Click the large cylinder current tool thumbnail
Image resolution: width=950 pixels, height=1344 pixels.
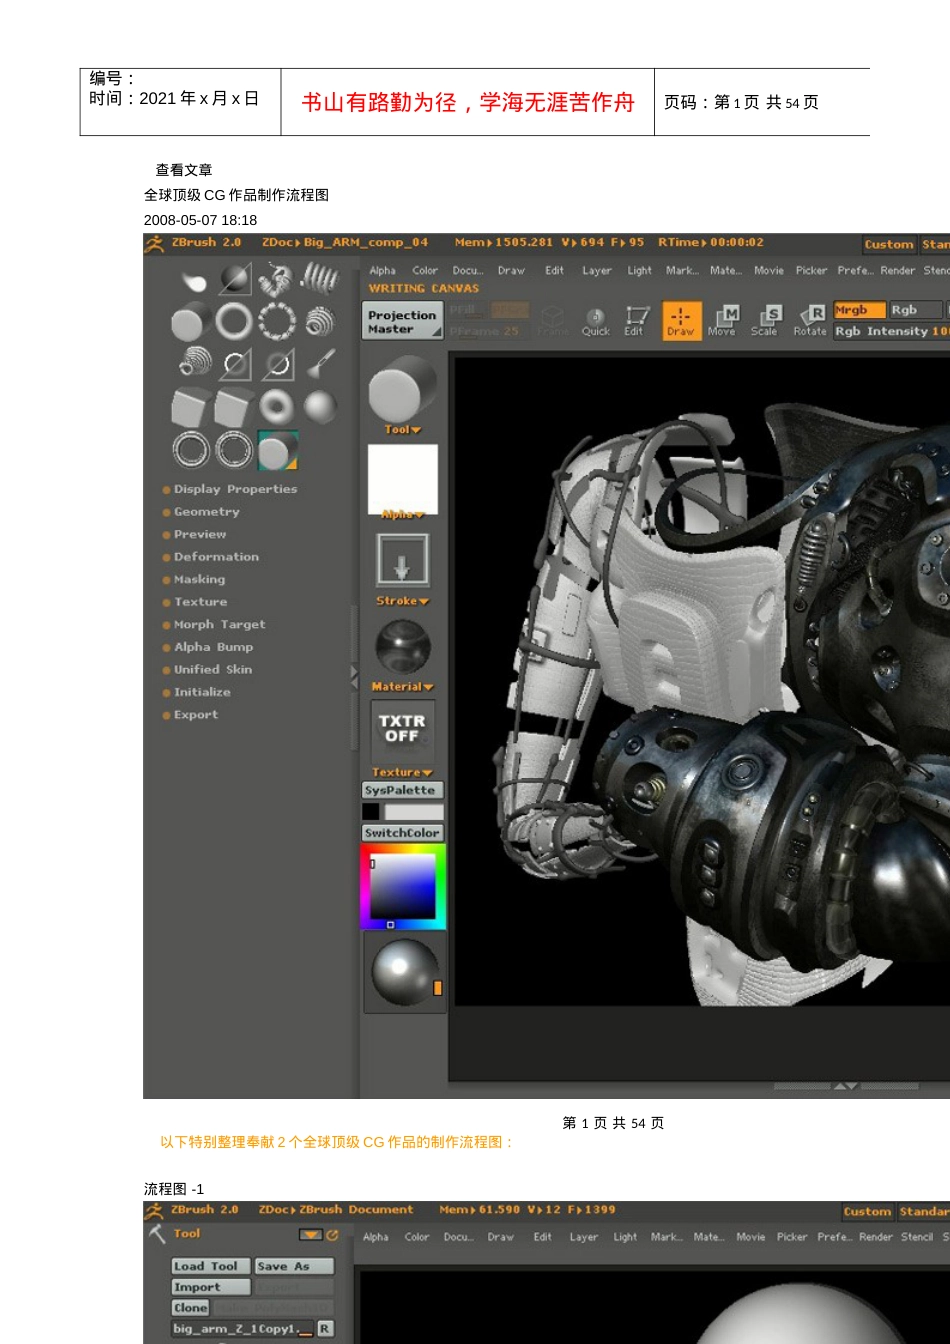tap(402, 390)
